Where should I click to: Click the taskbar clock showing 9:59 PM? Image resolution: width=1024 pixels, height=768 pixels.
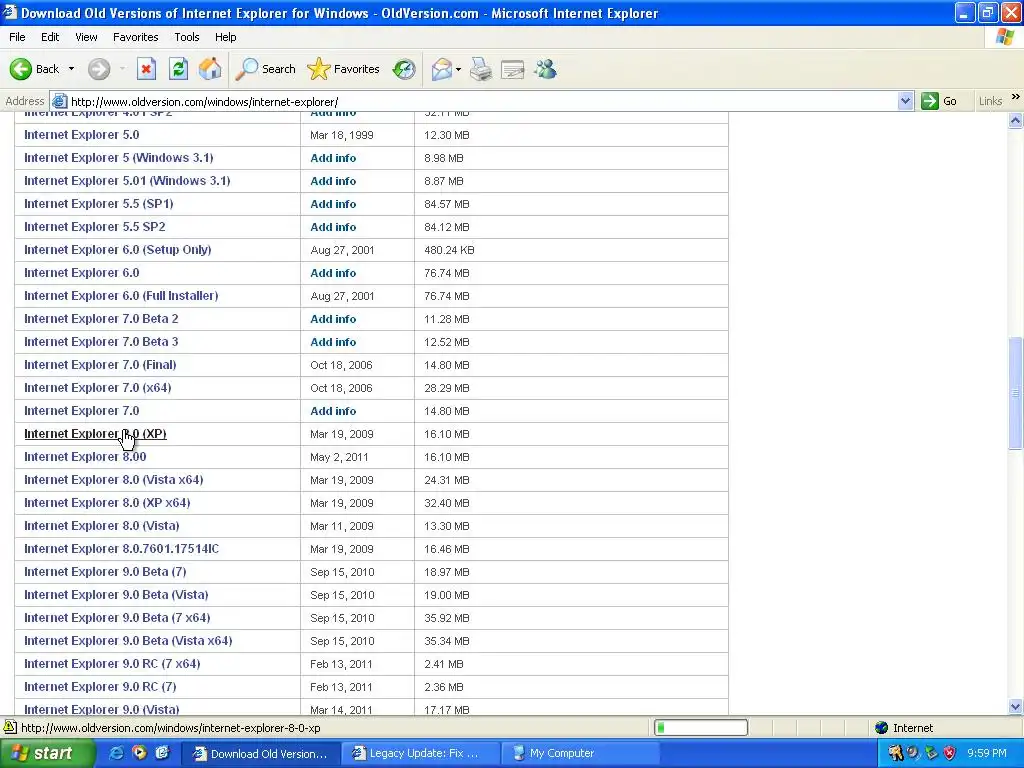pyautogui.click(x=987, y=753)
